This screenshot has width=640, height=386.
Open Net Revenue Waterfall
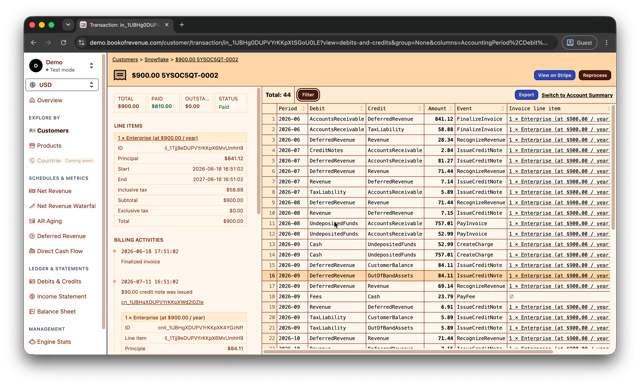click(62, 206)
